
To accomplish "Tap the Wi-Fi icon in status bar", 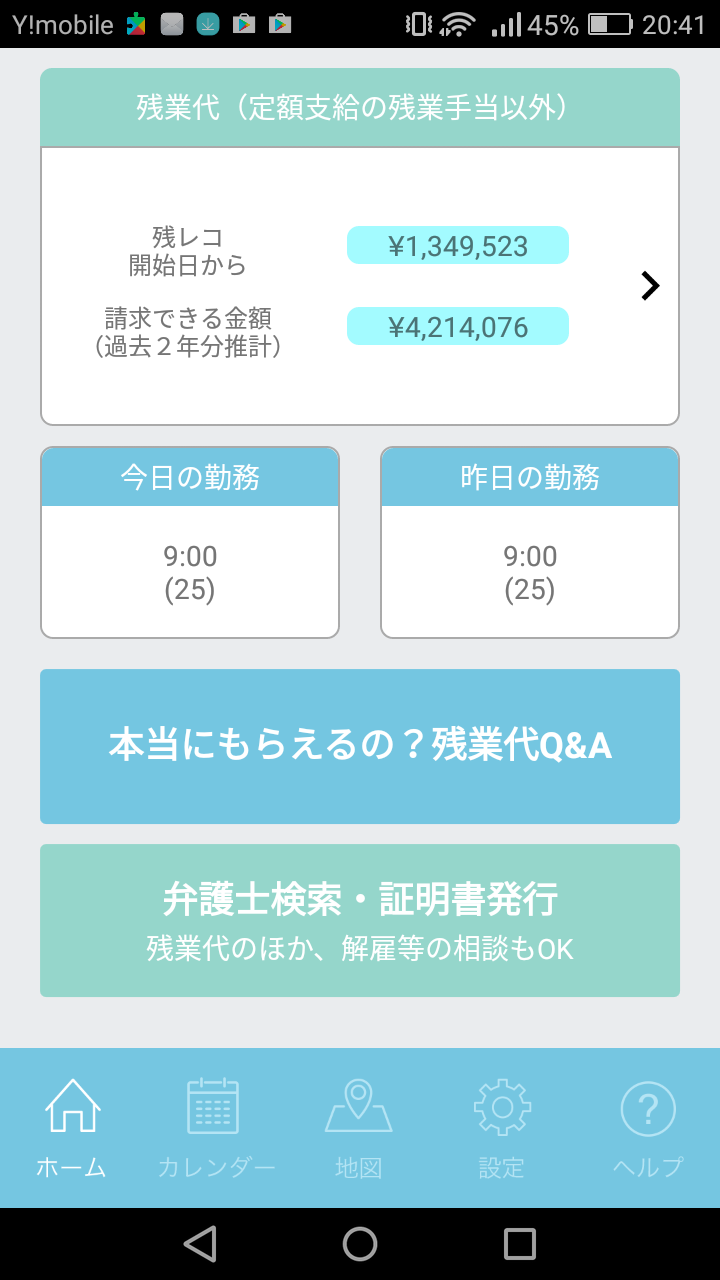I will click(x=458, y=24).
